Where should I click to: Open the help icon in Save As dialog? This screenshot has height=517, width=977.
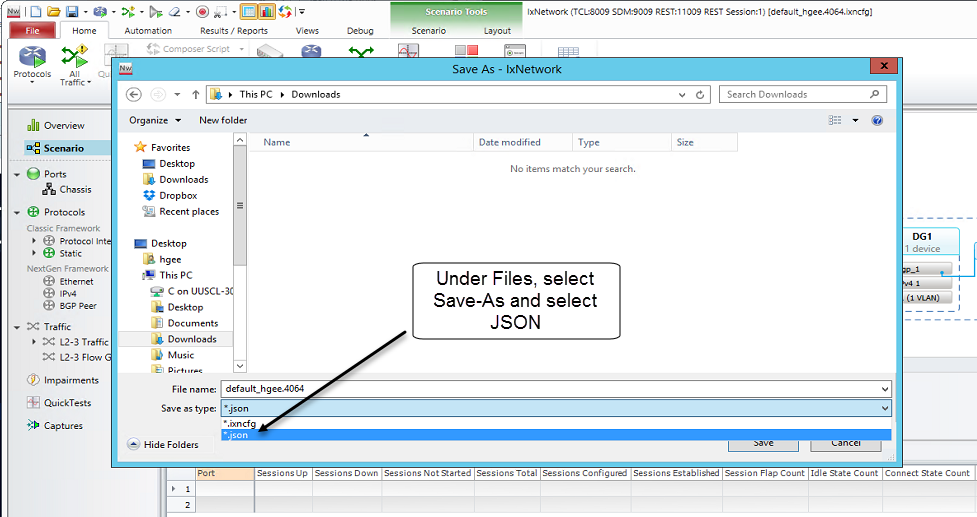877,120
